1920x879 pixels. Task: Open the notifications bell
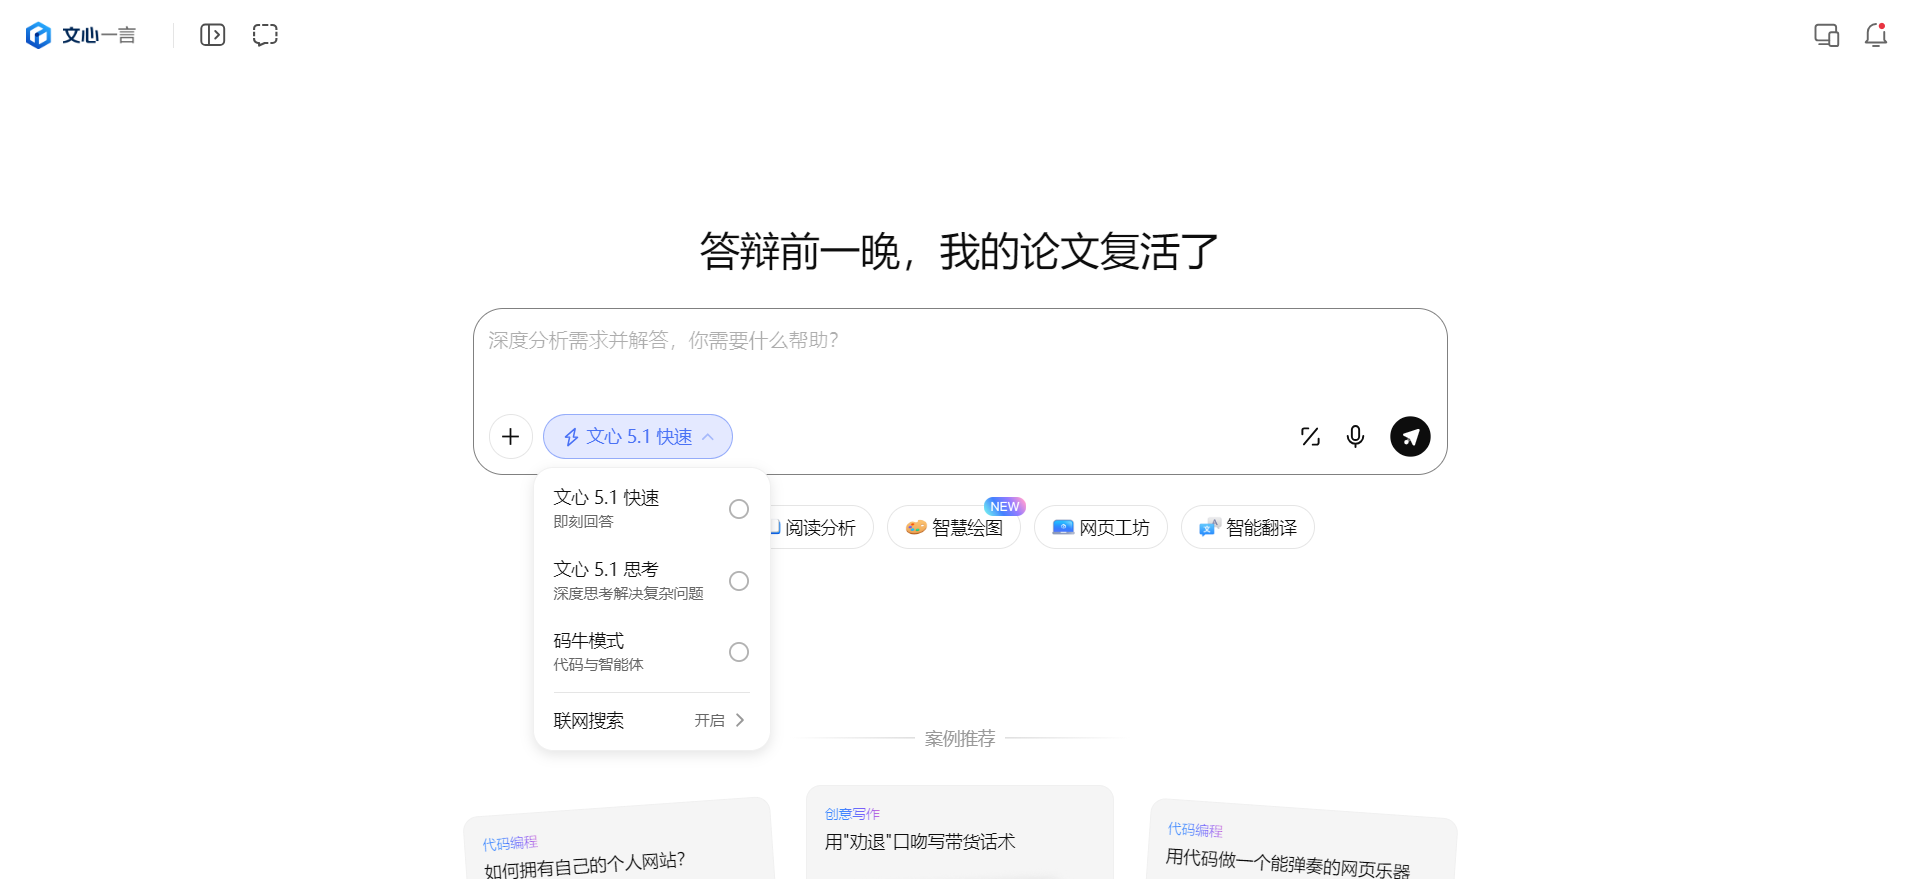pyautogui.click(x=1876, y=35)
